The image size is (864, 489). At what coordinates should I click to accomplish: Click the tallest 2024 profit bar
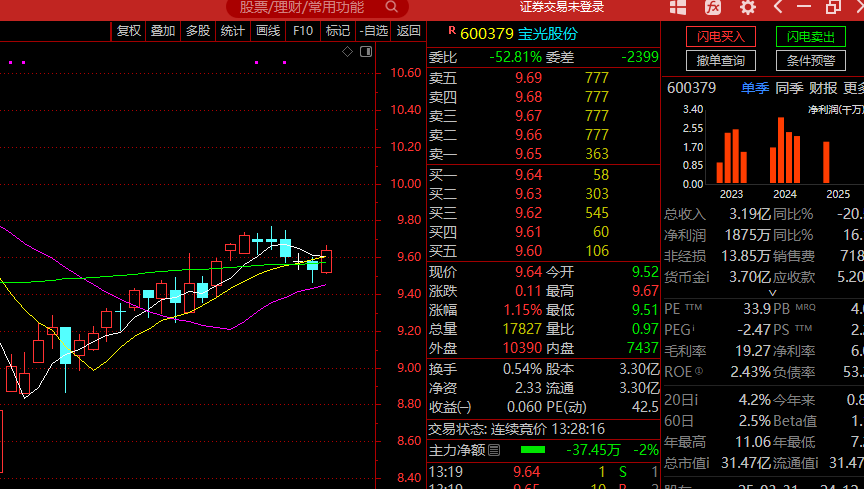point(781,150)
